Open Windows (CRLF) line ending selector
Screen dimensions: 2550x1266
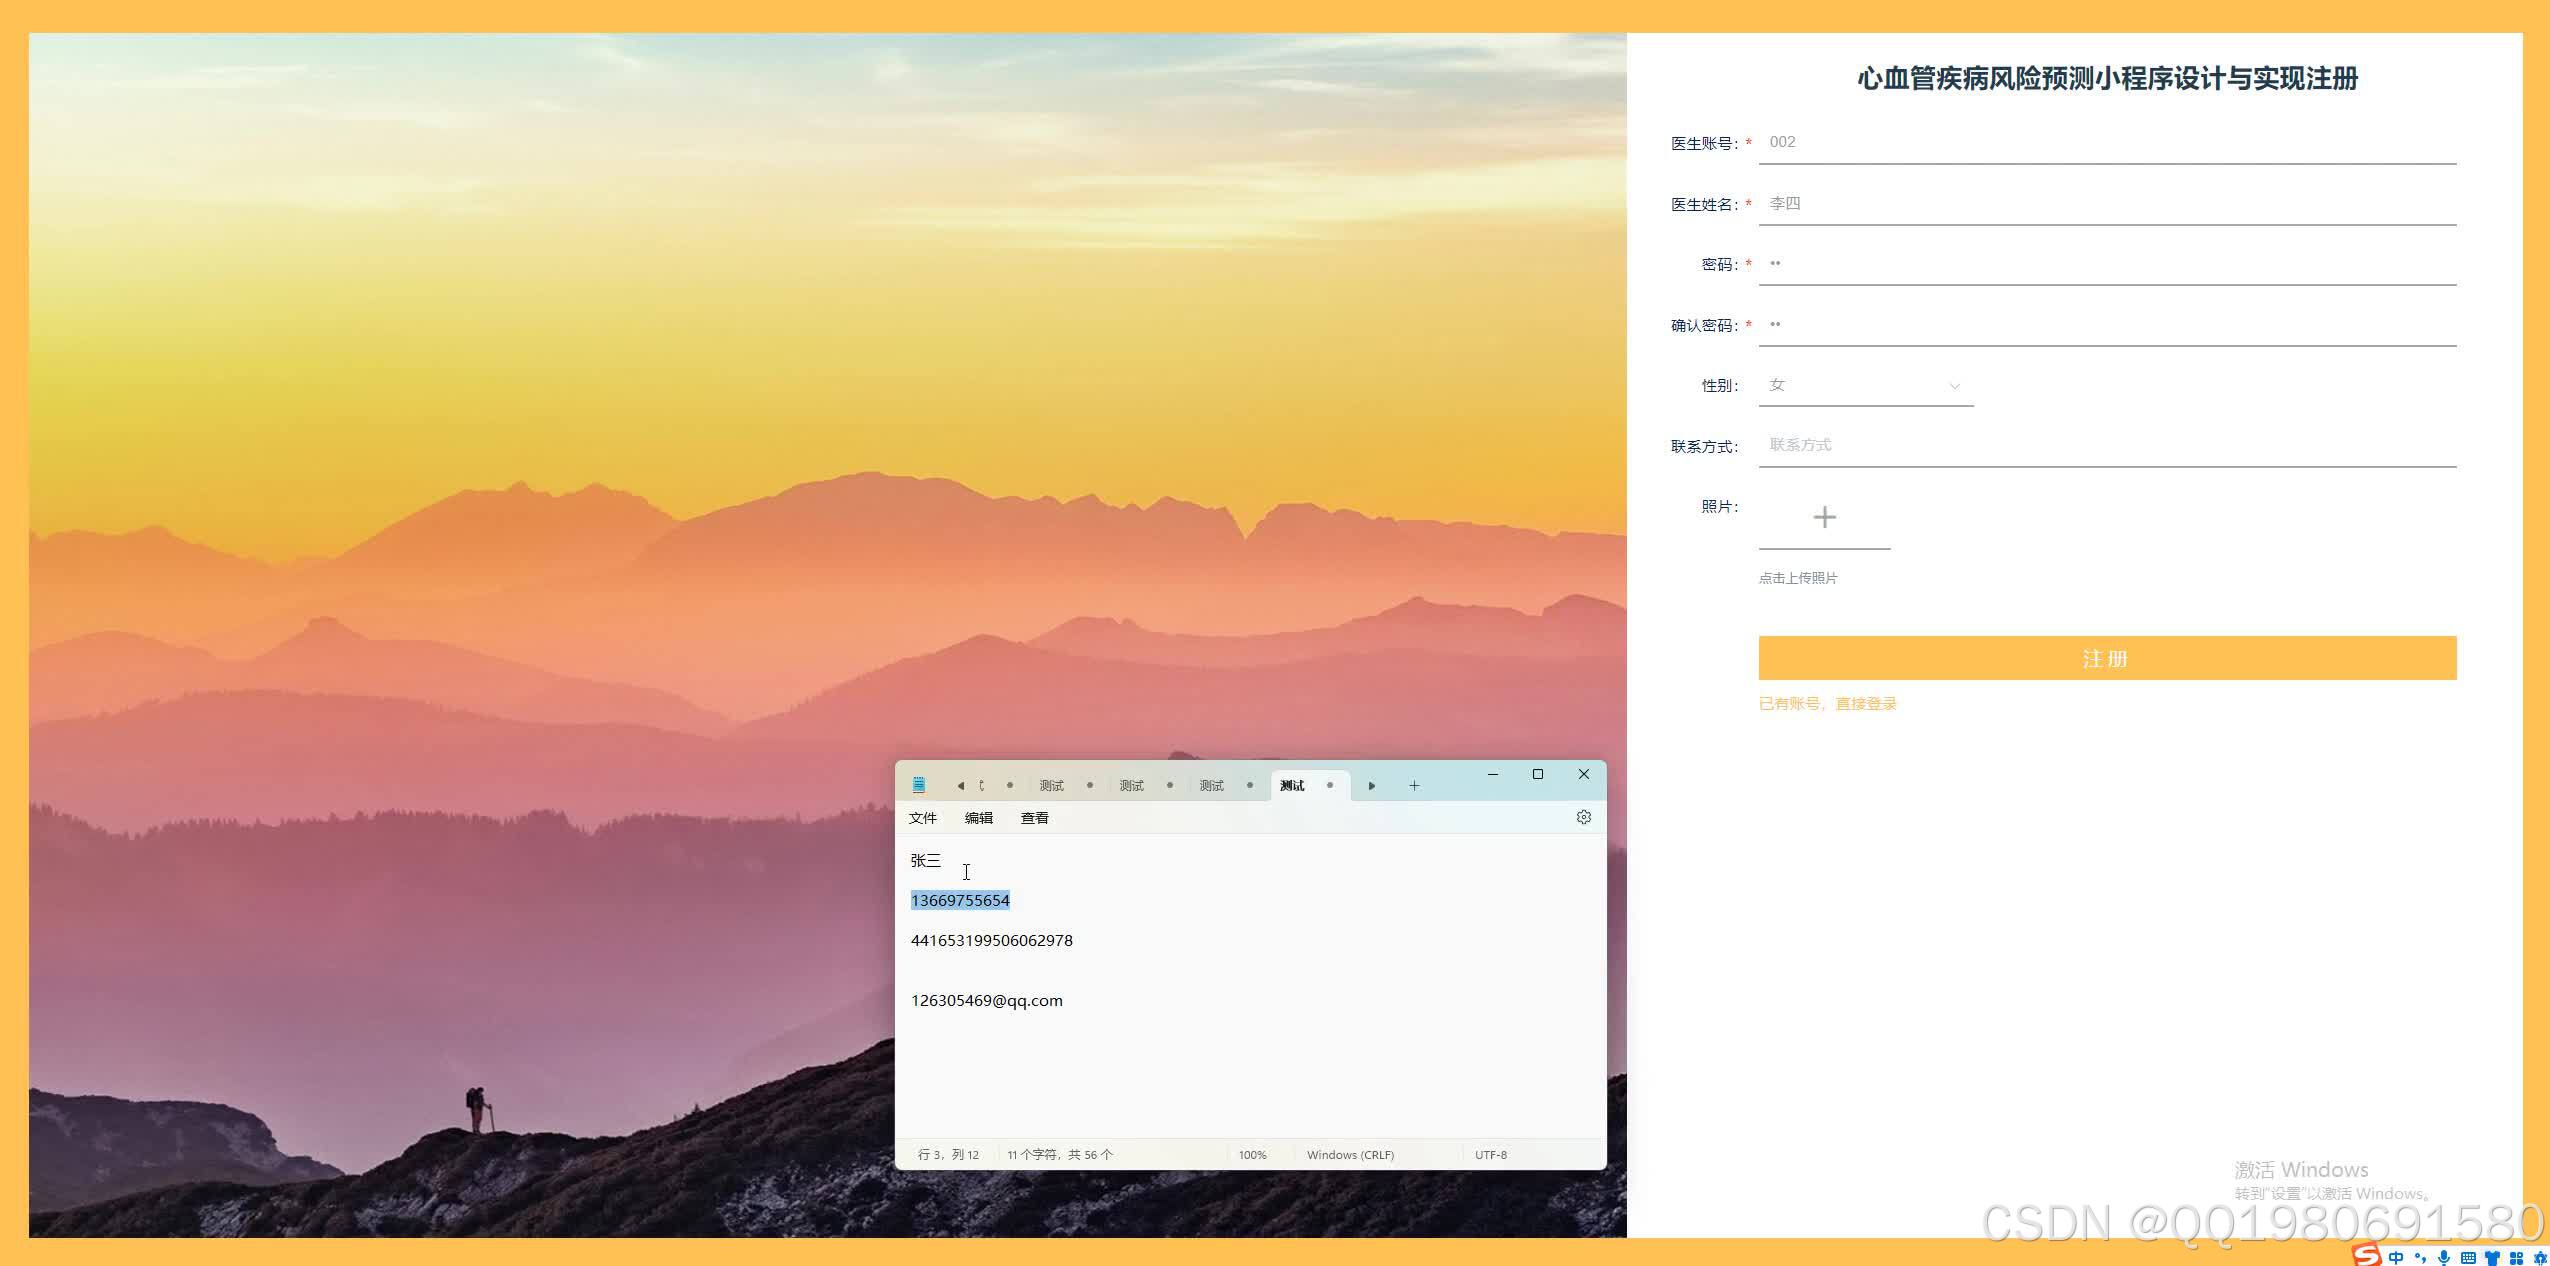pos(1349,1155)
